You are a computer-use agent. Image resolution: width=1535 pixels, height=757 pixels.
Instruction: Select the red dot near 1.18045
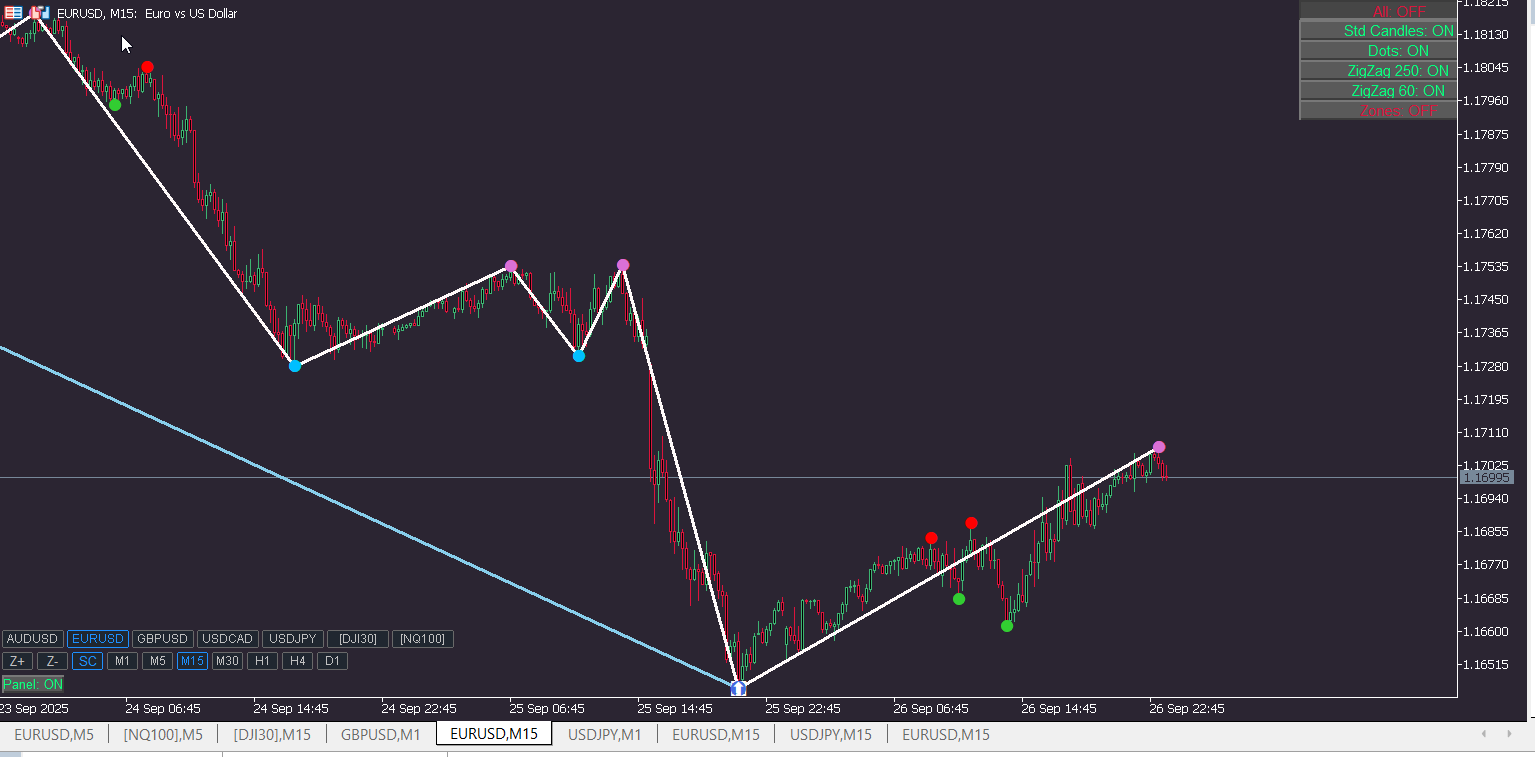[147, 67]
